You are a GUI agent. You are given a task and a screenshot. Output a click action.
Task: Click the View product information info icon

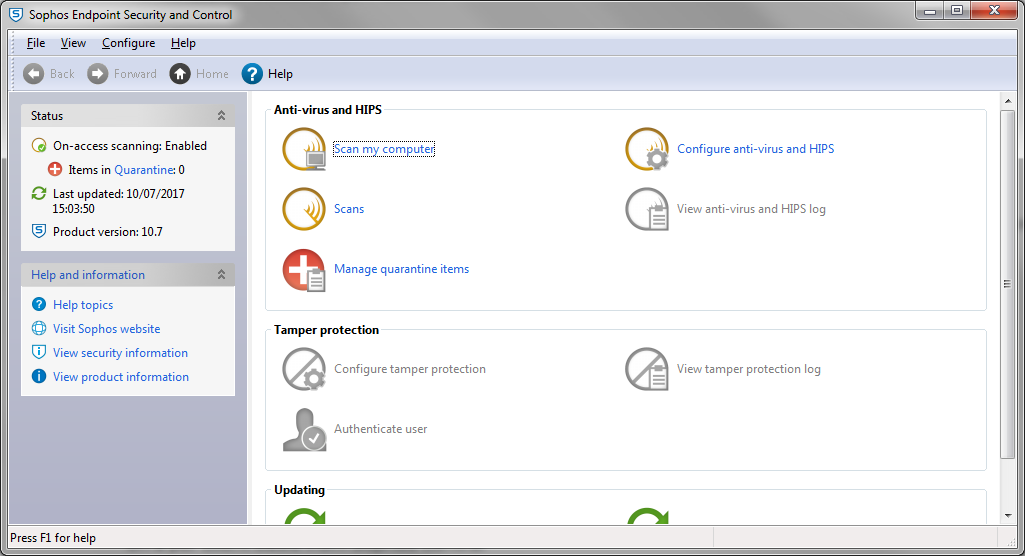(39, 376)
